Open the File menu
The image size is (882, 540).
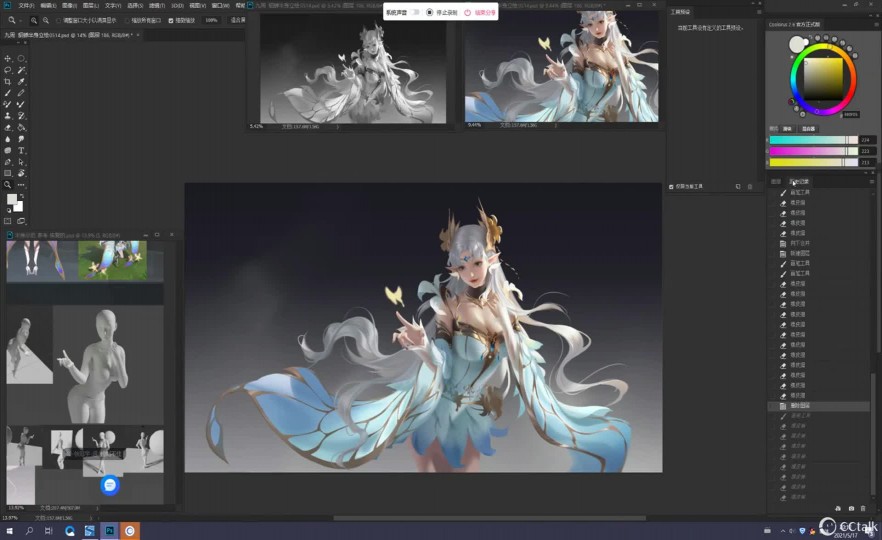[x=26, y=5]
